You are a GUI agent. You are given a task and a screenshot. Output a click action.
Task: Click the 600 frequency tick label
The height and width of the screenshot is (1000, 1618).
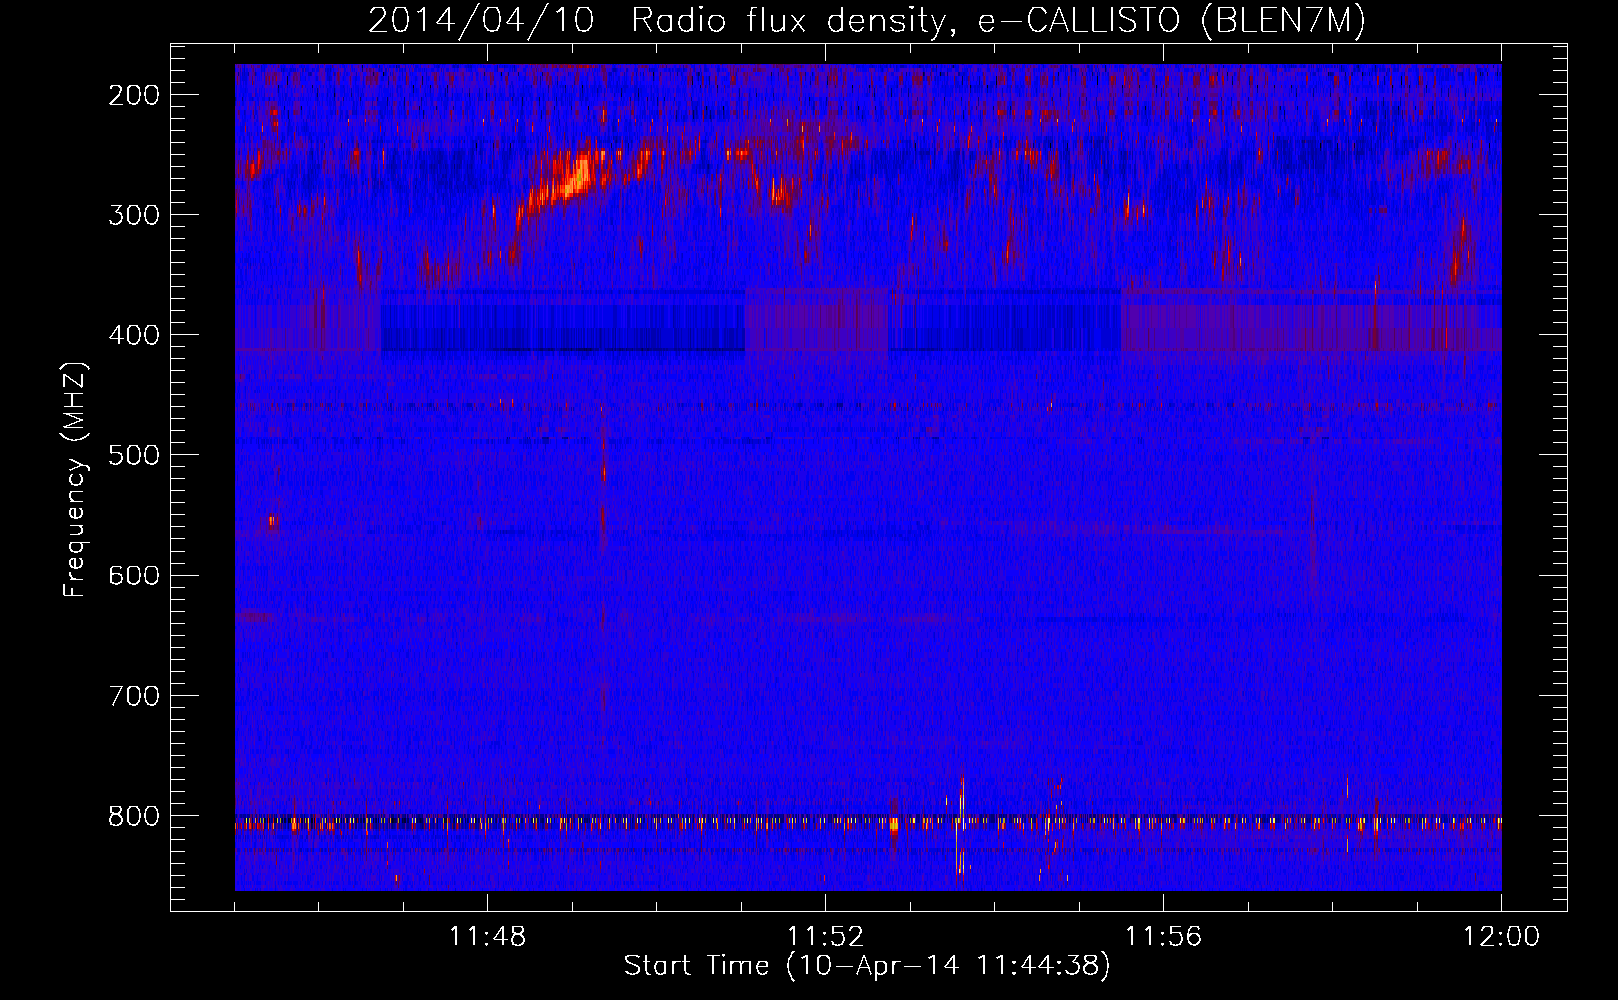pos(134,575)
